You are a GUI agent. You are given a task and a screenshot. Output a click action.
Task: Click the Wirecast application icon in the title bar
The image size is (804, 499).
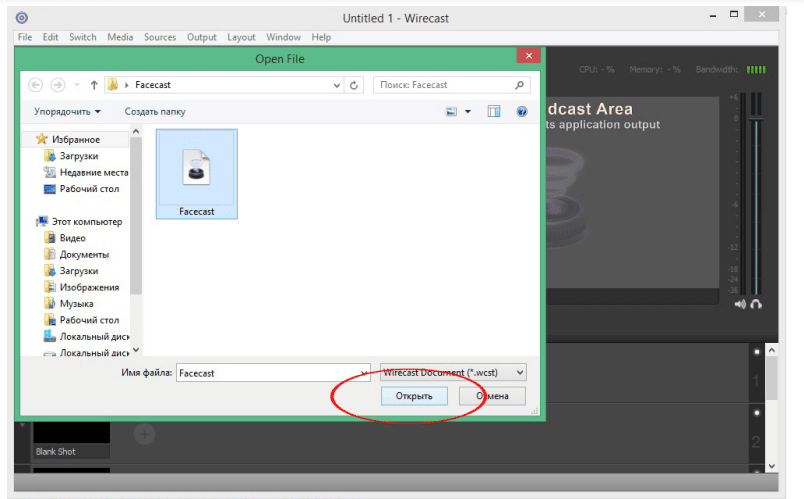coord(22,18)
